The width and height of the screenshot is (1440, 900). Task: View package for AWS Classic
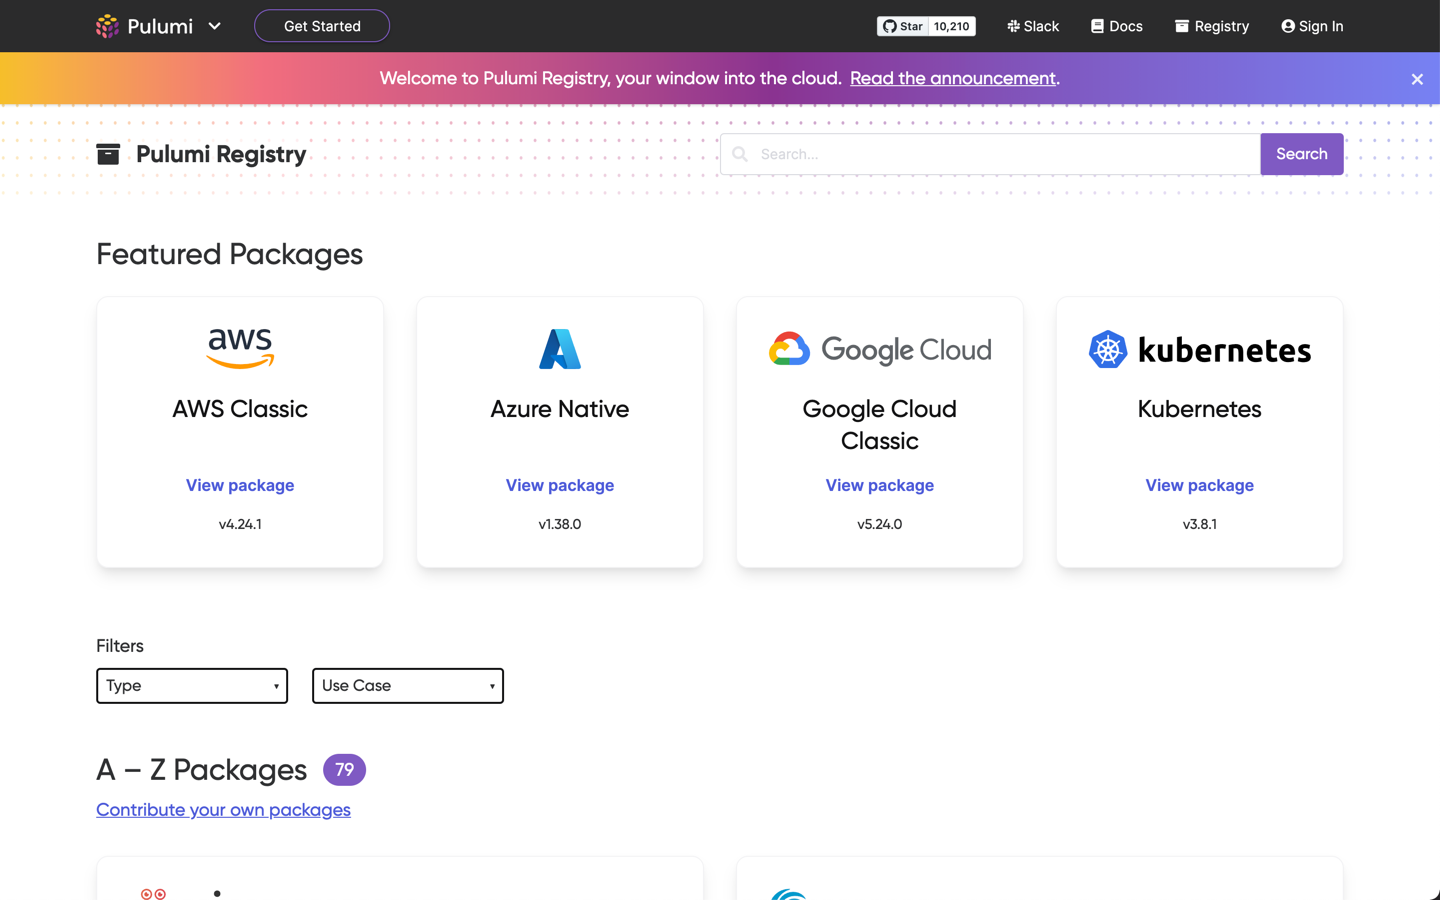(x=240, y=485)
